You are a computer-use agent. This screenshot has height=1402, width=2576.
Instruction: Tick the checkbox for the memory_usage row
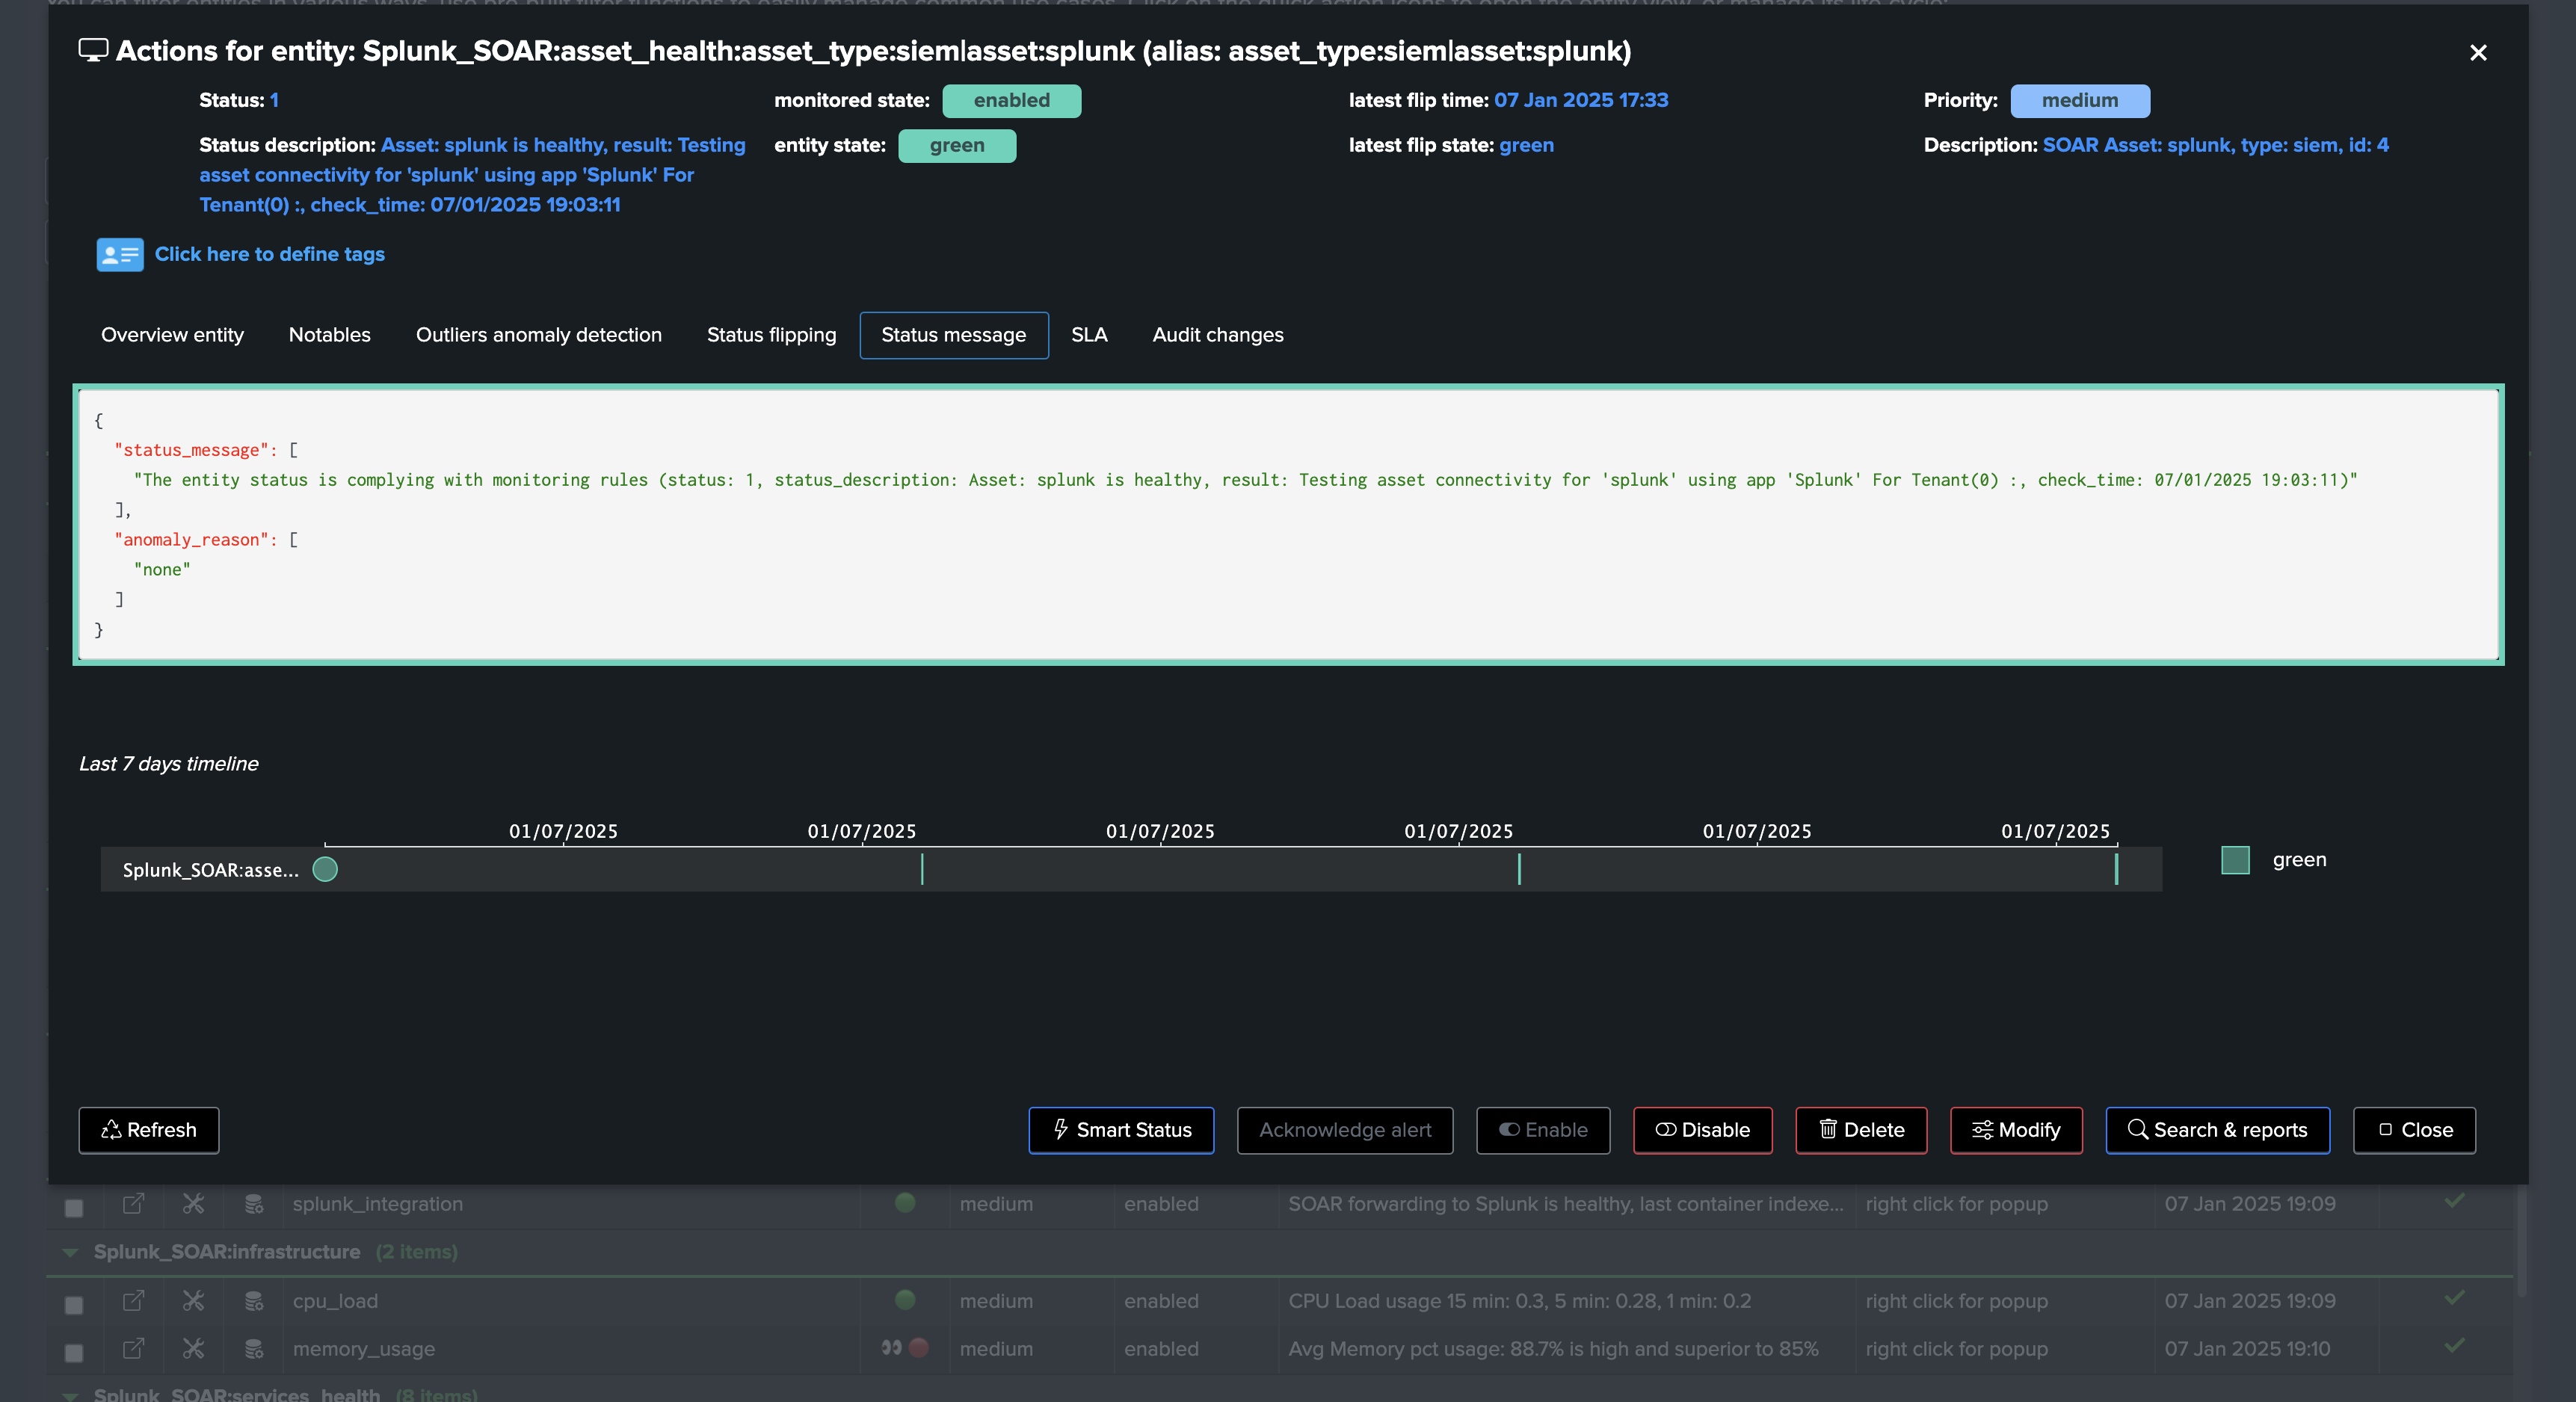point(74,1352)
